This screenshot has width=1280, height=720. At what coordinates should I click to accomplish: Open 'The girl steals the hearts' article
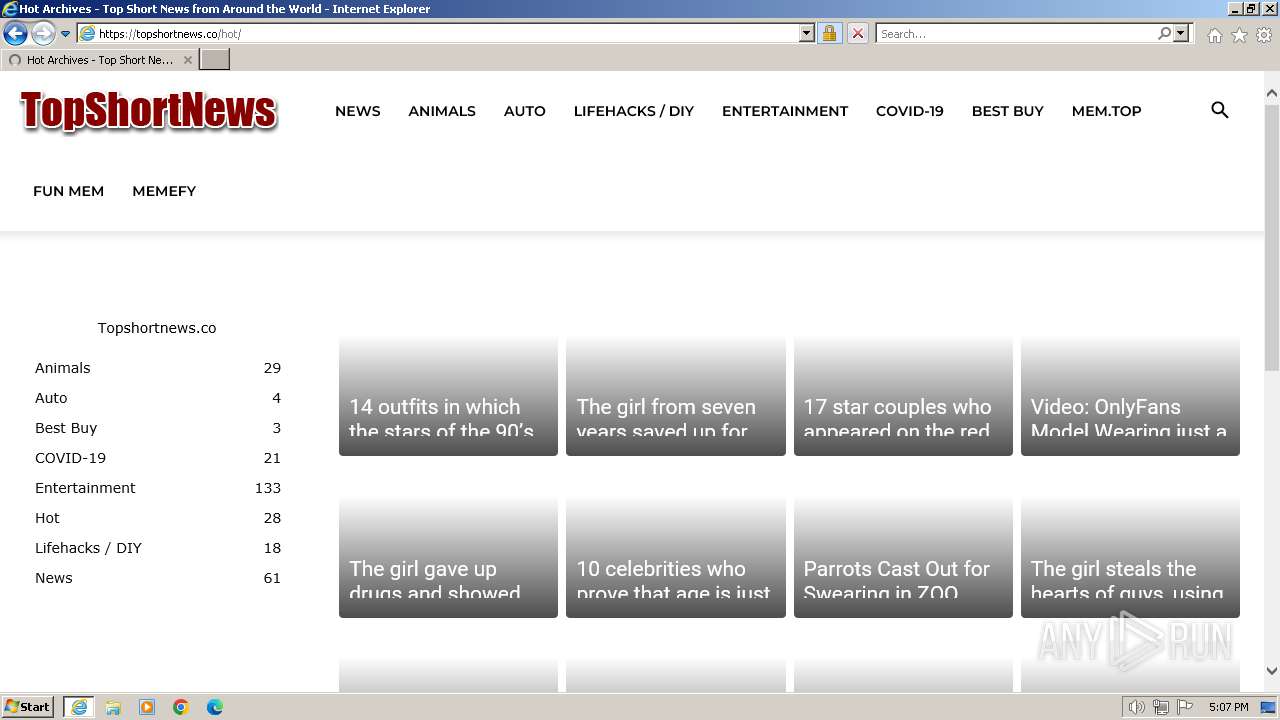click(1130, 558)
